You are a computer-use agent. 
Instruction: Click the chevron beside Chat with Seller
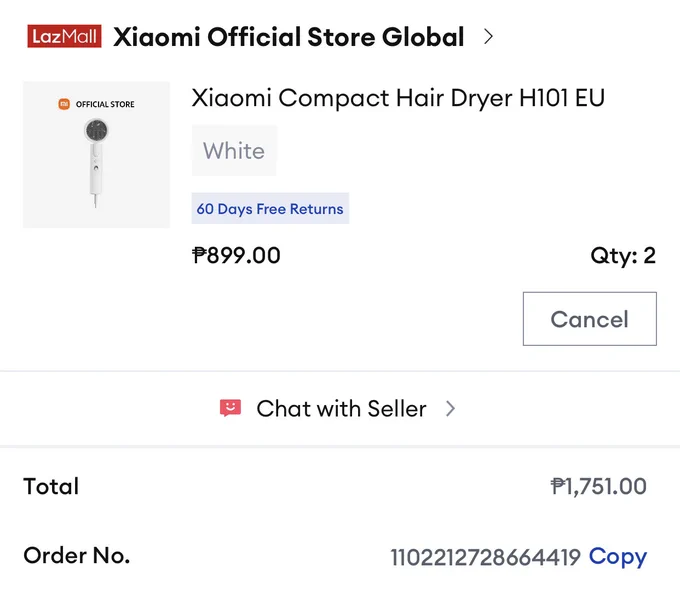click(x=451, y=409)
